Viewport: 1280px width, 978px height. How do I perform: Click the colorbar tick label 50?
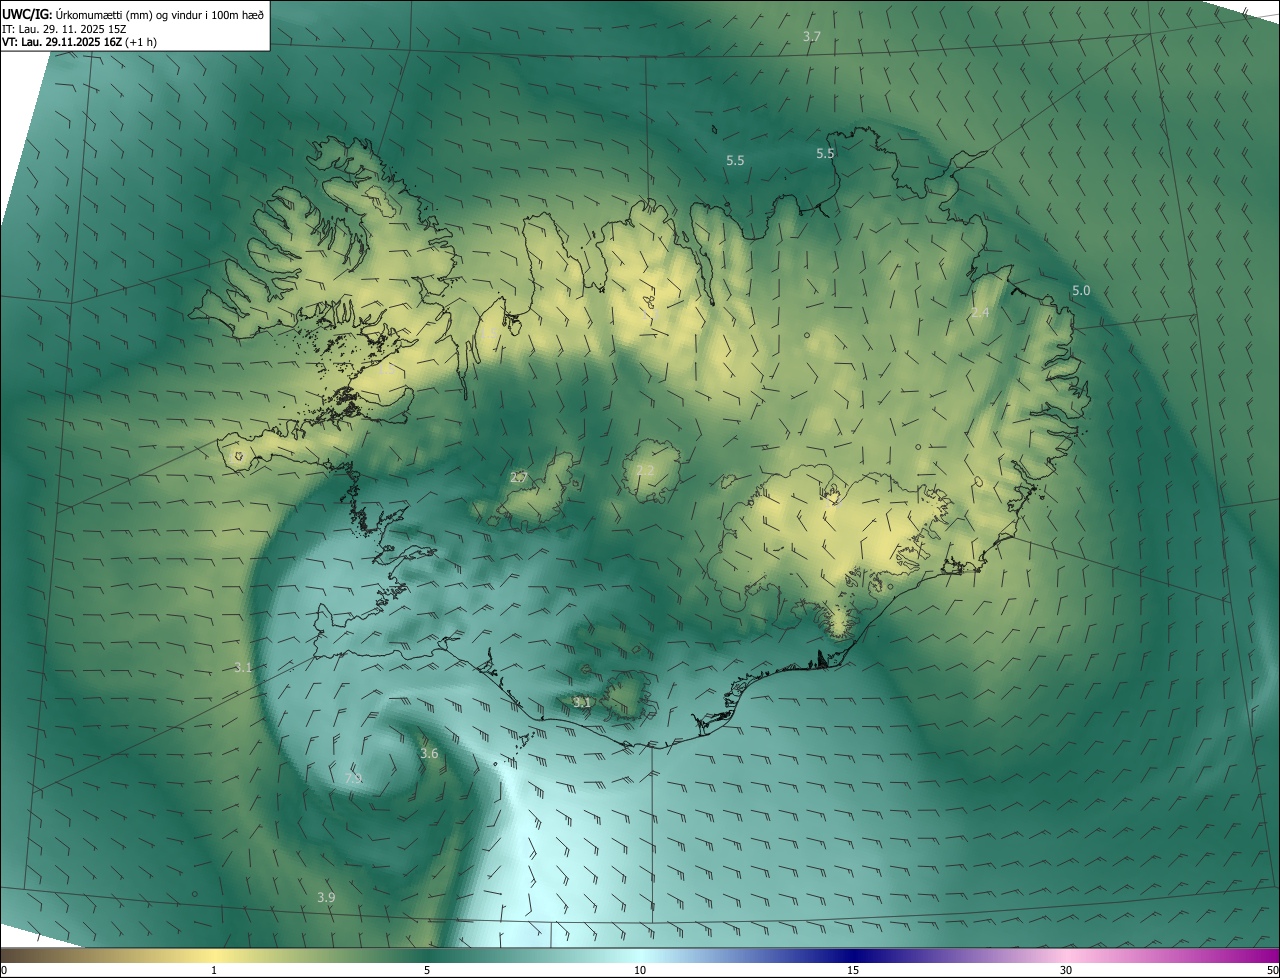pyautogui.click(x=1272, y=971)
